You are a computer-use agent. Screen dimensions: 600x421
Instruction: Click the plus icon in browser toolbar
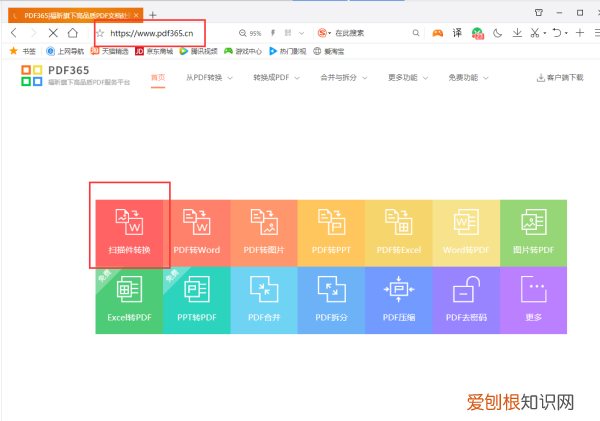point(580,33)
